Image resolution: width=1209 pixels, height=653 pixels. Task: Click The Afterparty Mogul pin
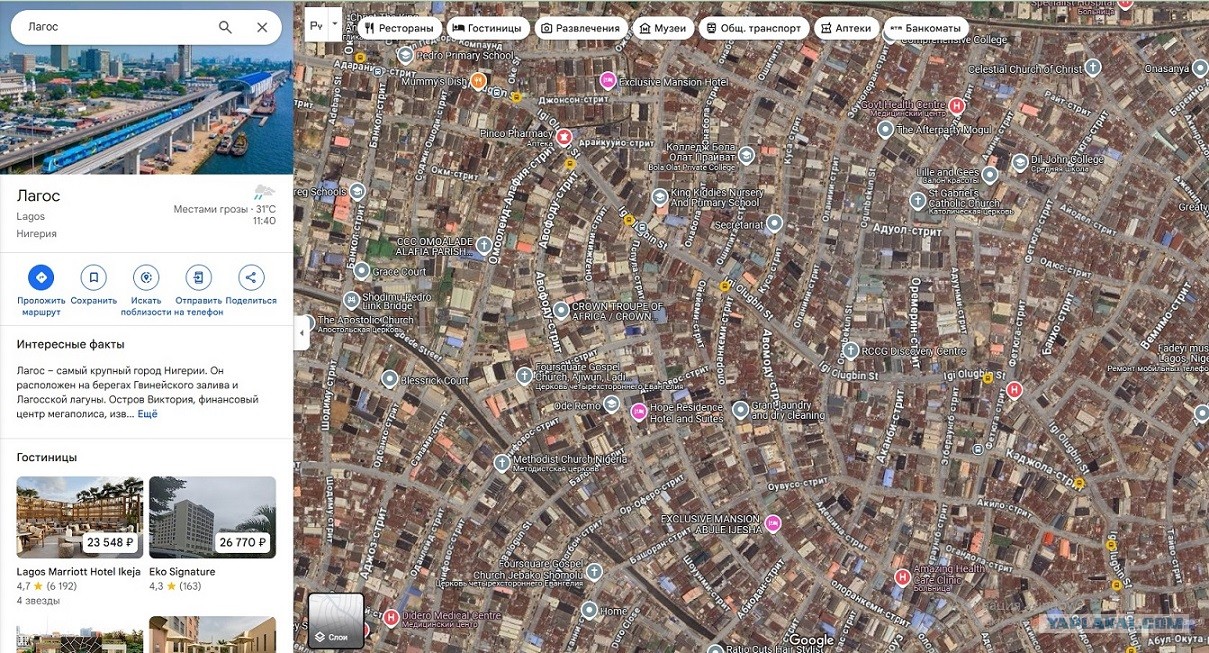coord(885,129)
